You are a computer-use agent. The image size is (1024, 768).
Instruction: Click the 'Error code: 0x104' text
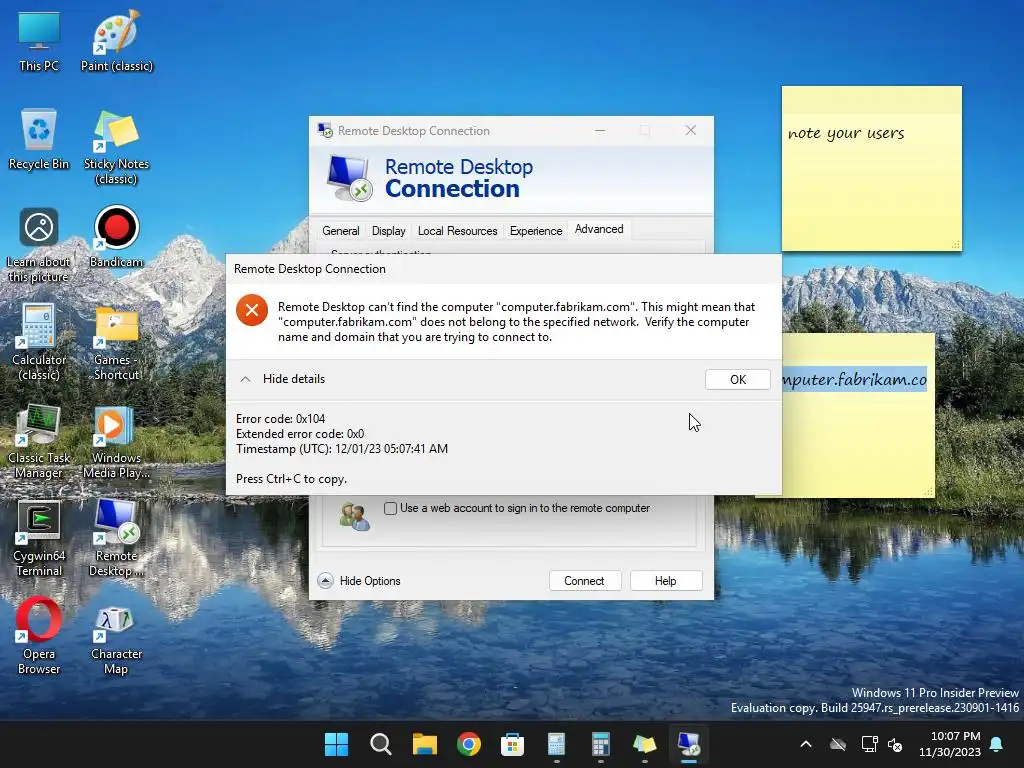(280, 419)
